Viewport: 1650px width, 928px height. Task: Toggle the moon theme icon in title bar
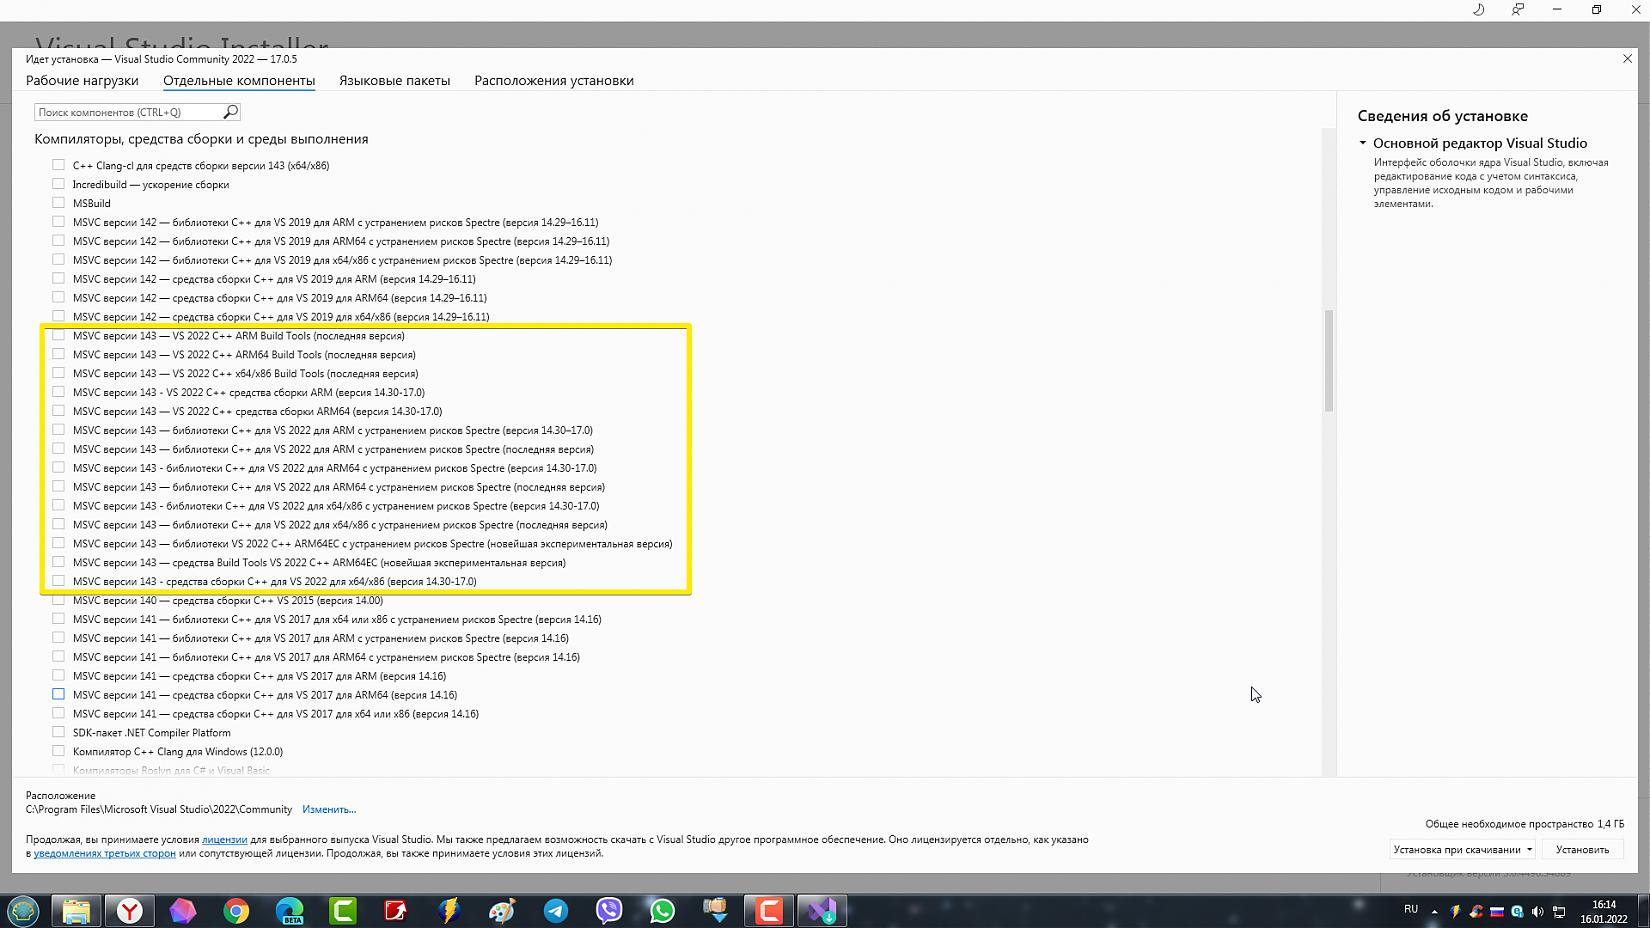1479,10
